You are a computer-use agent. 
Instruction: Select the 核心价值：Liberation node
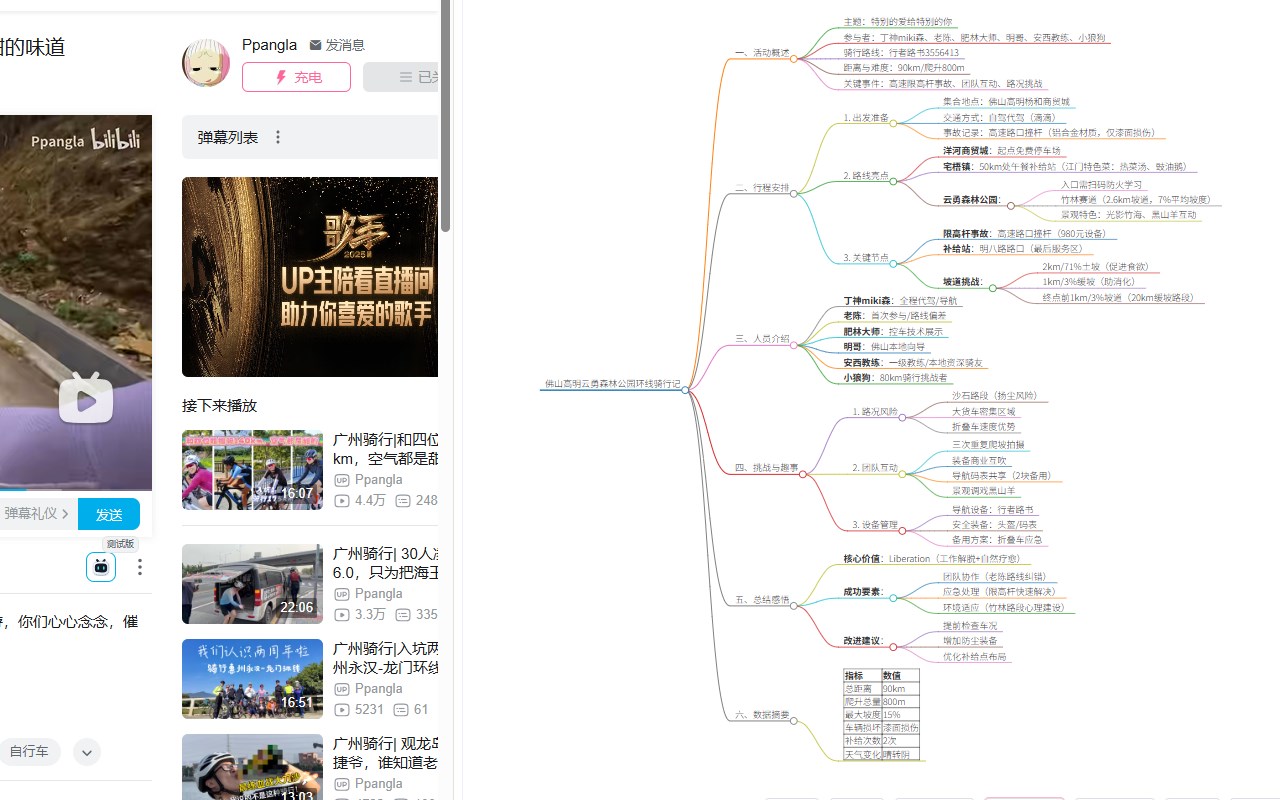[932, 559]
